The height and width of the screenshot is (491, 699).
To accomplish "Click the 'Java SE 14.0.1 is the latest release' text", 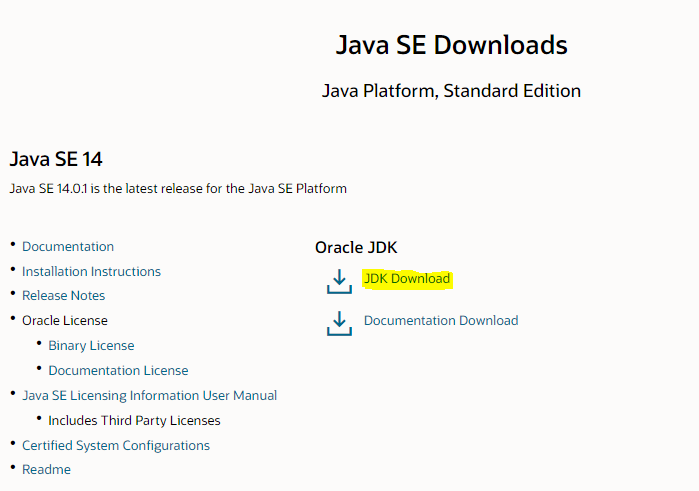I will [178, 189].
